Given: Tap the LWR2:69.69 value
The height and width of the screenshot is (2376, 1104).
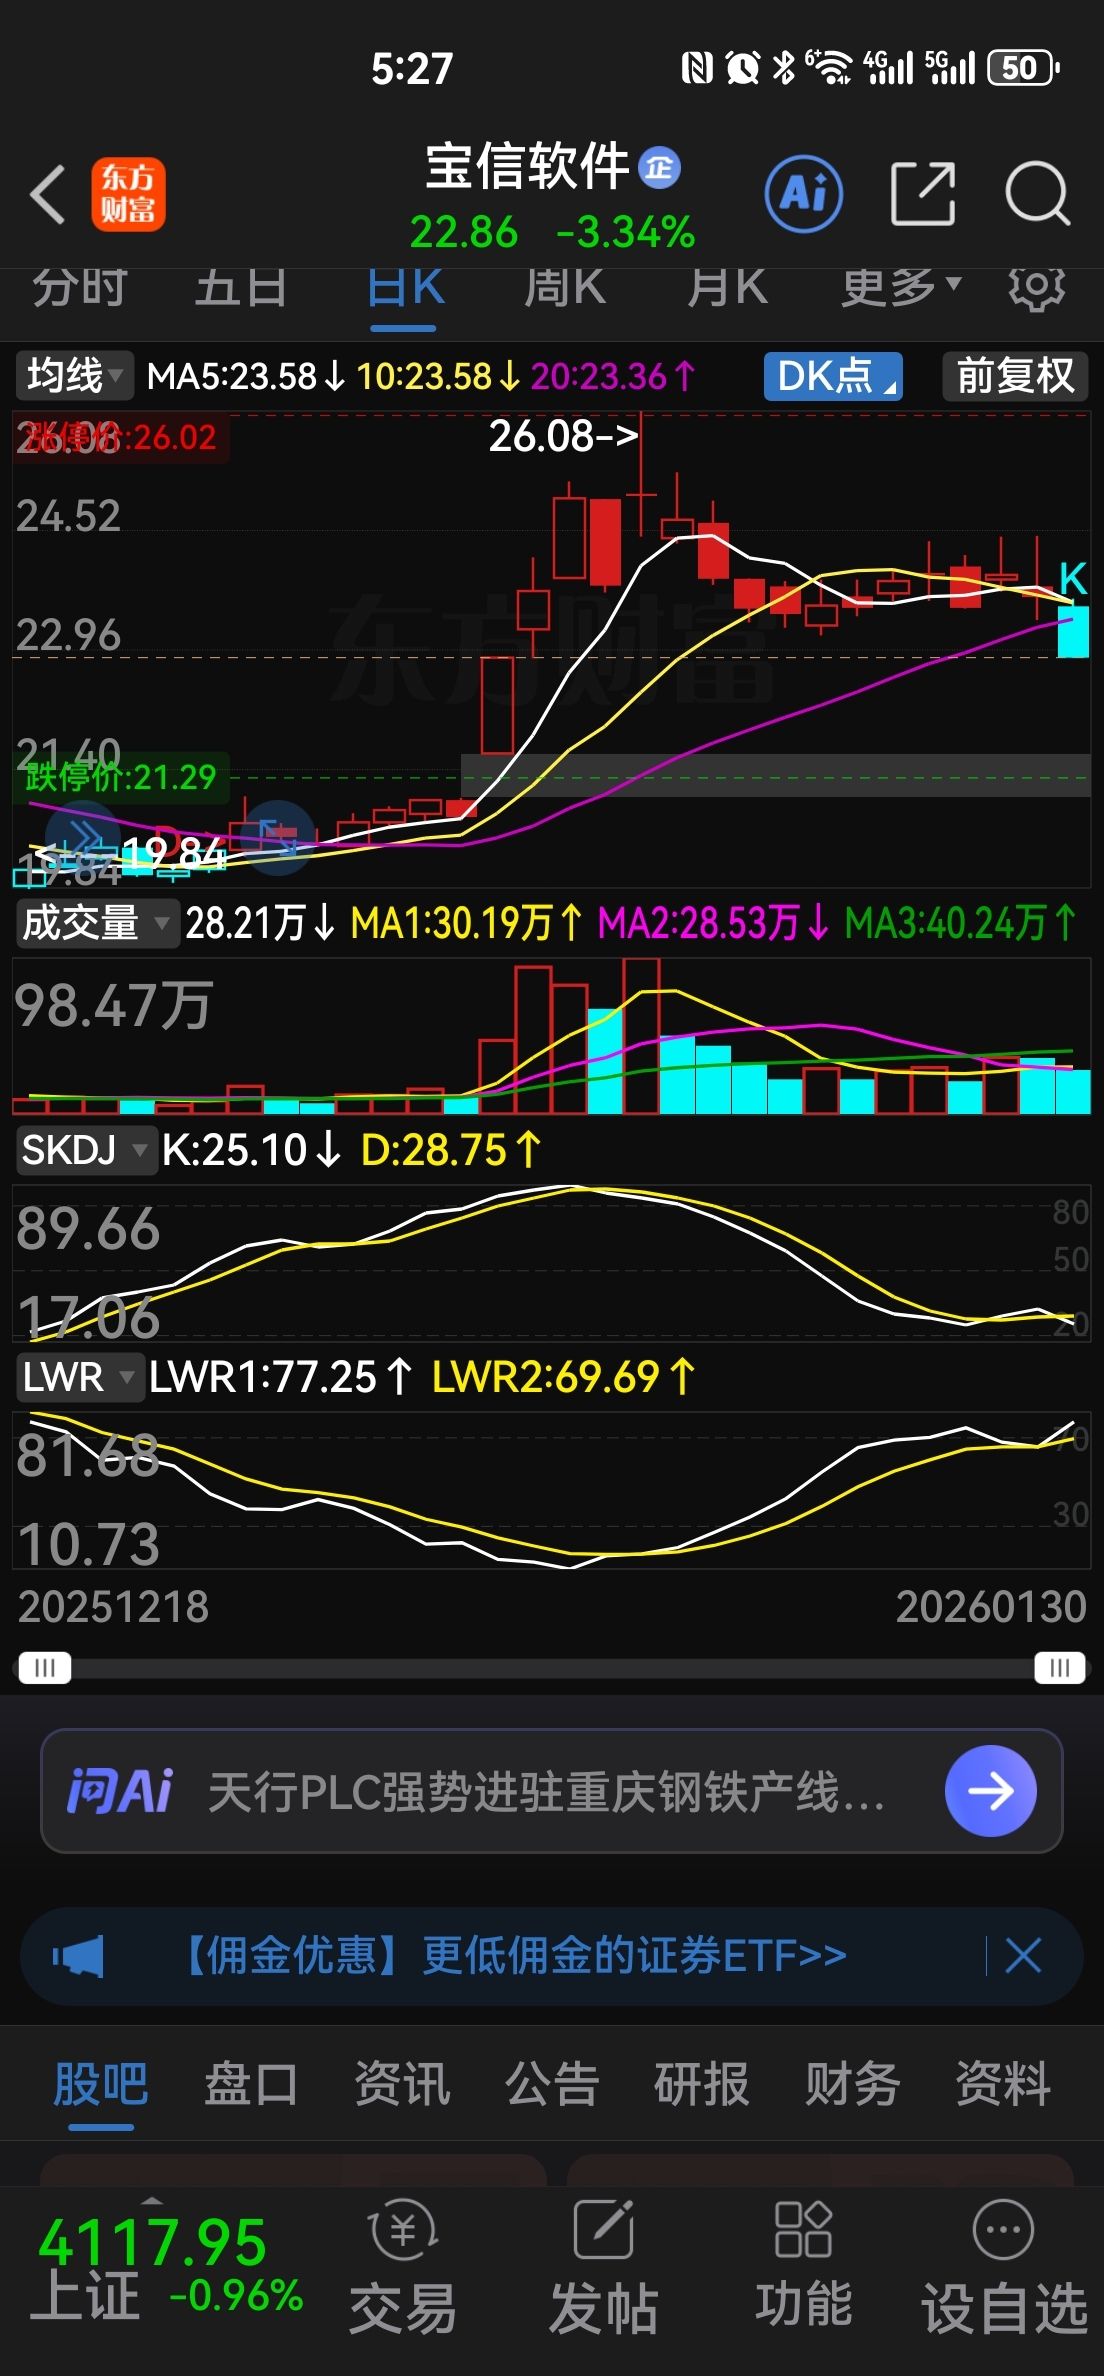Looking at the screenshot, I should [562, 1377].
